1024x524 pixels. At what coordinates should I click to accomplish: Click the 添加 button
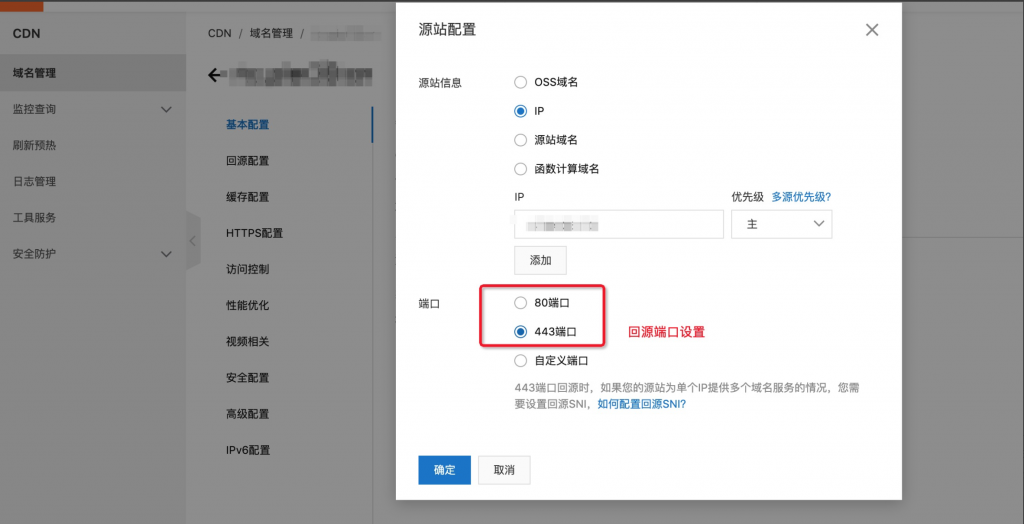tap(541, 260)
